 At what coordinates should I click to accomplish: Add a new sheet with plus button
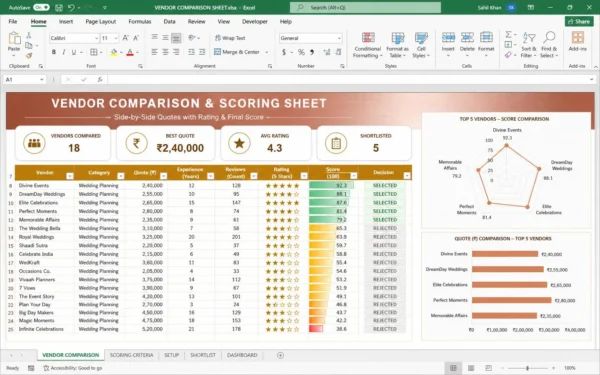pyautogui.click(x=280, y=355)
